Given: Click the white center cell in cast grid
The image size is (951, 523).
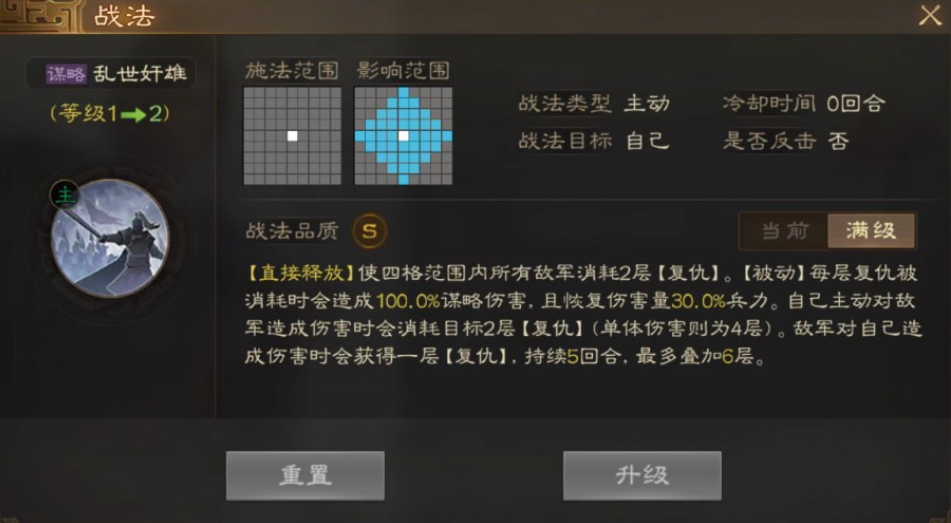Looking at the screenshot, I should [x=292, y=136].
